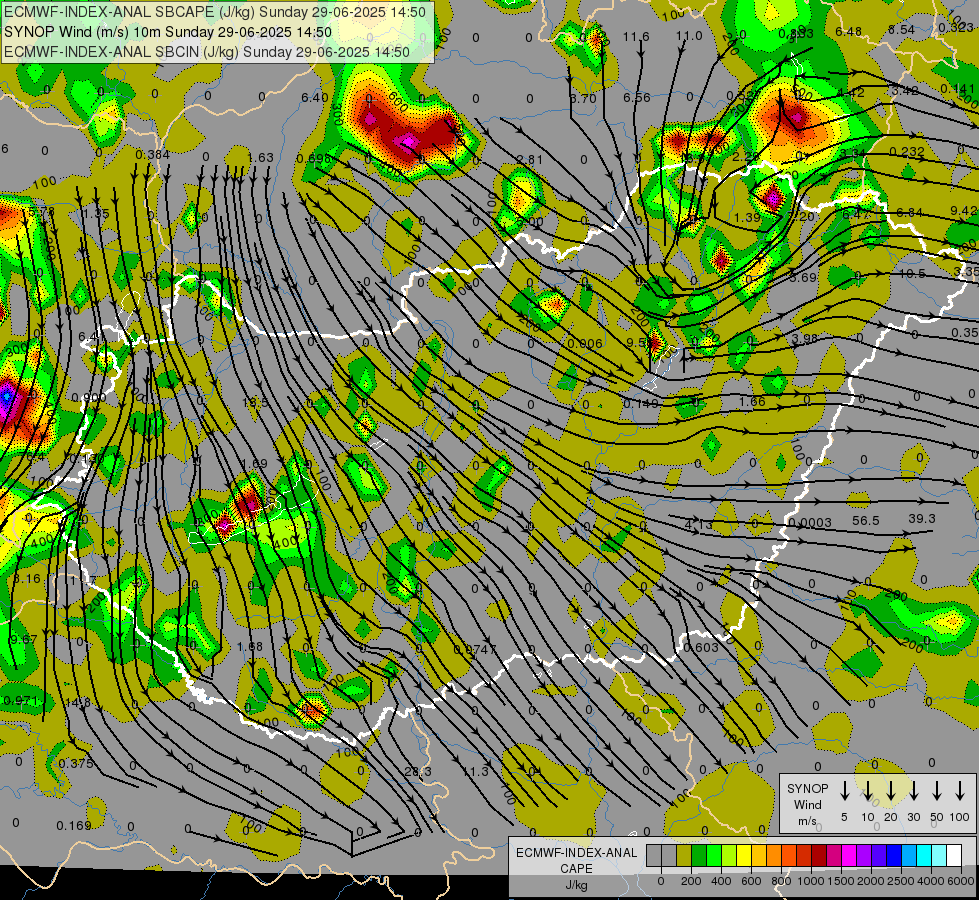This screenshot has width=979, height=900.
Task: Click the ECMWF-INDEX-ANAL CAPE legend label
Action: [576, 861]
